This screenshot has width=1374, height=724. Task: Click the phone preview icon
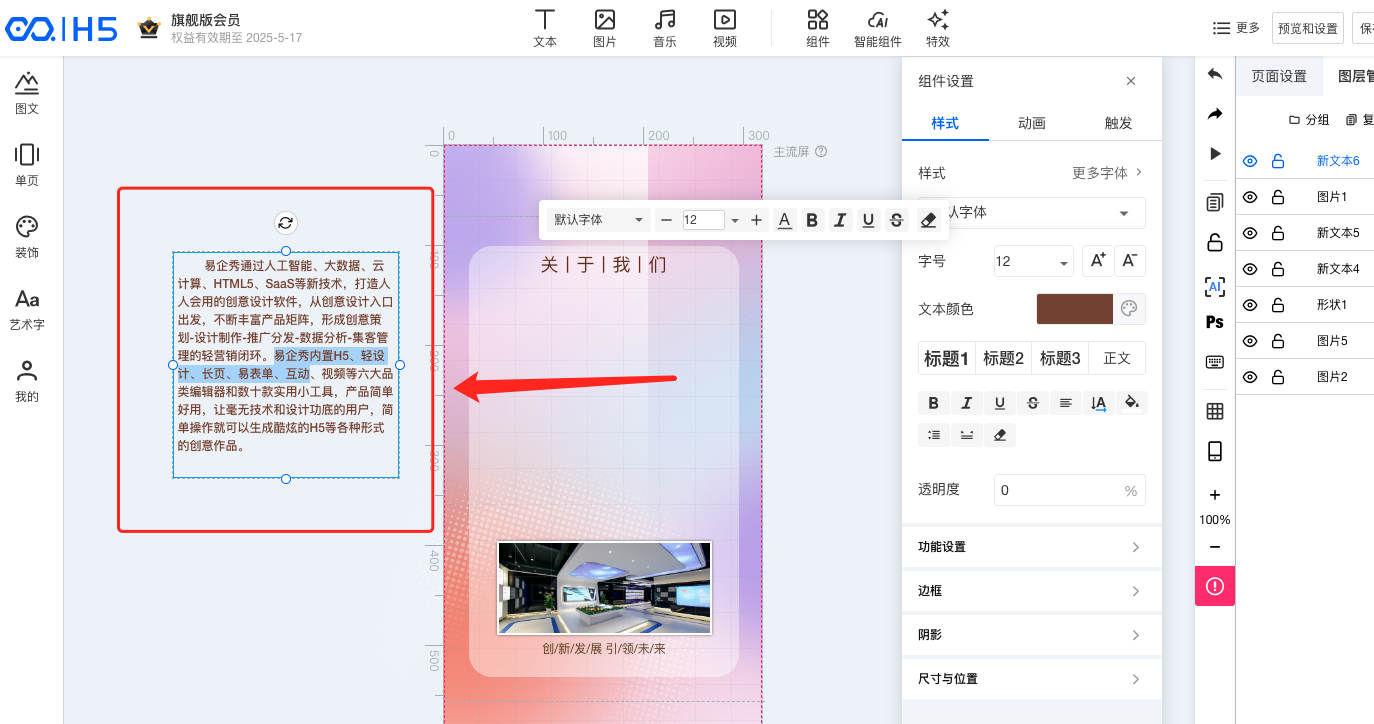[x=1215, y=451]
